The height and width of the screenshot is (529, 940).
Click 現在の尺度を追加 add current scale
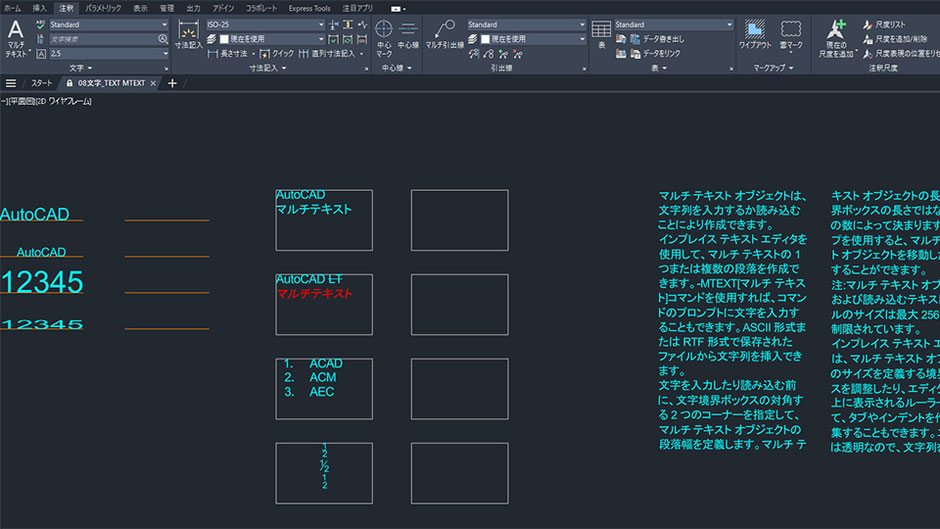pyautogui.click(x=836, y=38)
